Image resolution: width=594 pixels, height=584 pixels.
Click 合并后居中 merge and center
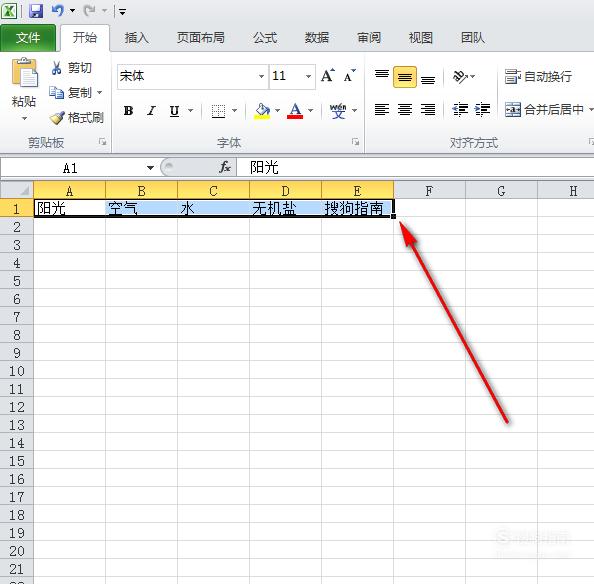coord(544,109)
